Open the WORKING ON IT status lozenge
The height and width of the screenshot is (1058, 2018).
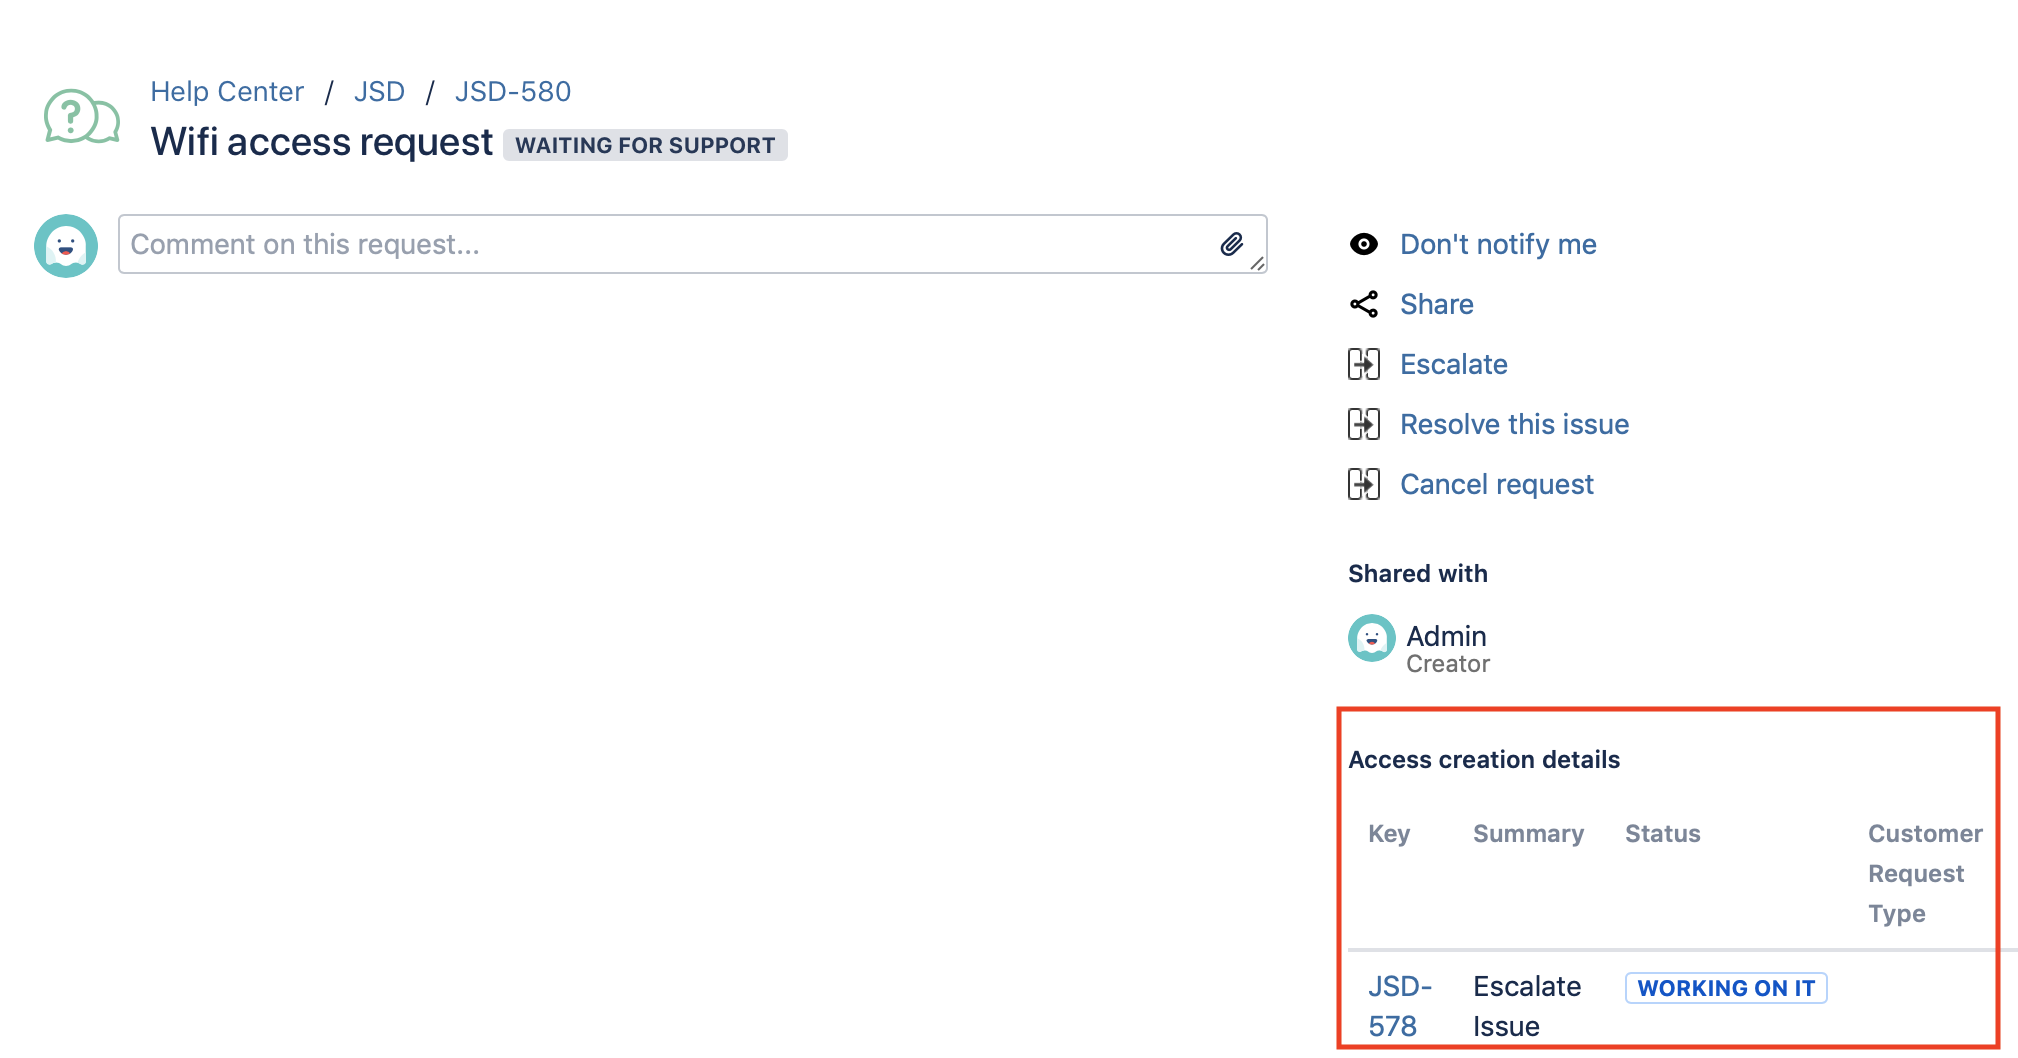click(x=1725, y=988)
